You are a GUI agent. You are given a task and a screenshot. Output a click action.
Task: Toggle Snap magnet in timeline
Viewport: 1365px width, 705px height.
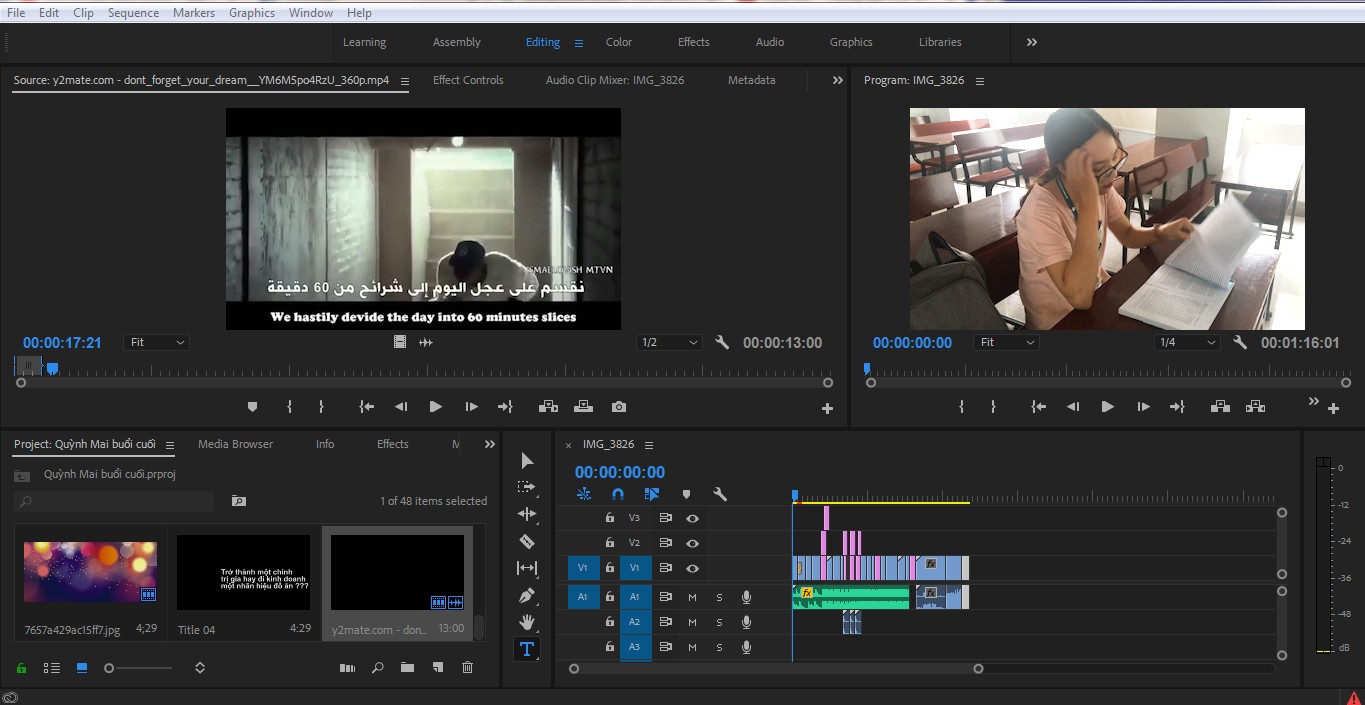618,494
